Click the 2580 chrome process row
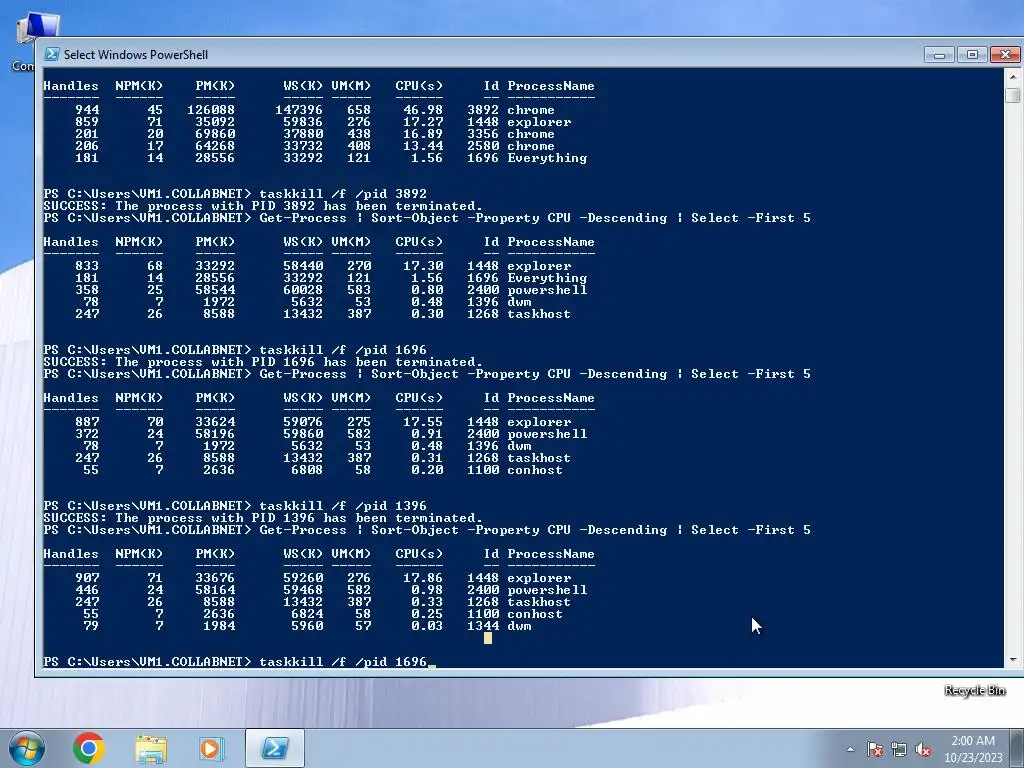 pos(315,146)
